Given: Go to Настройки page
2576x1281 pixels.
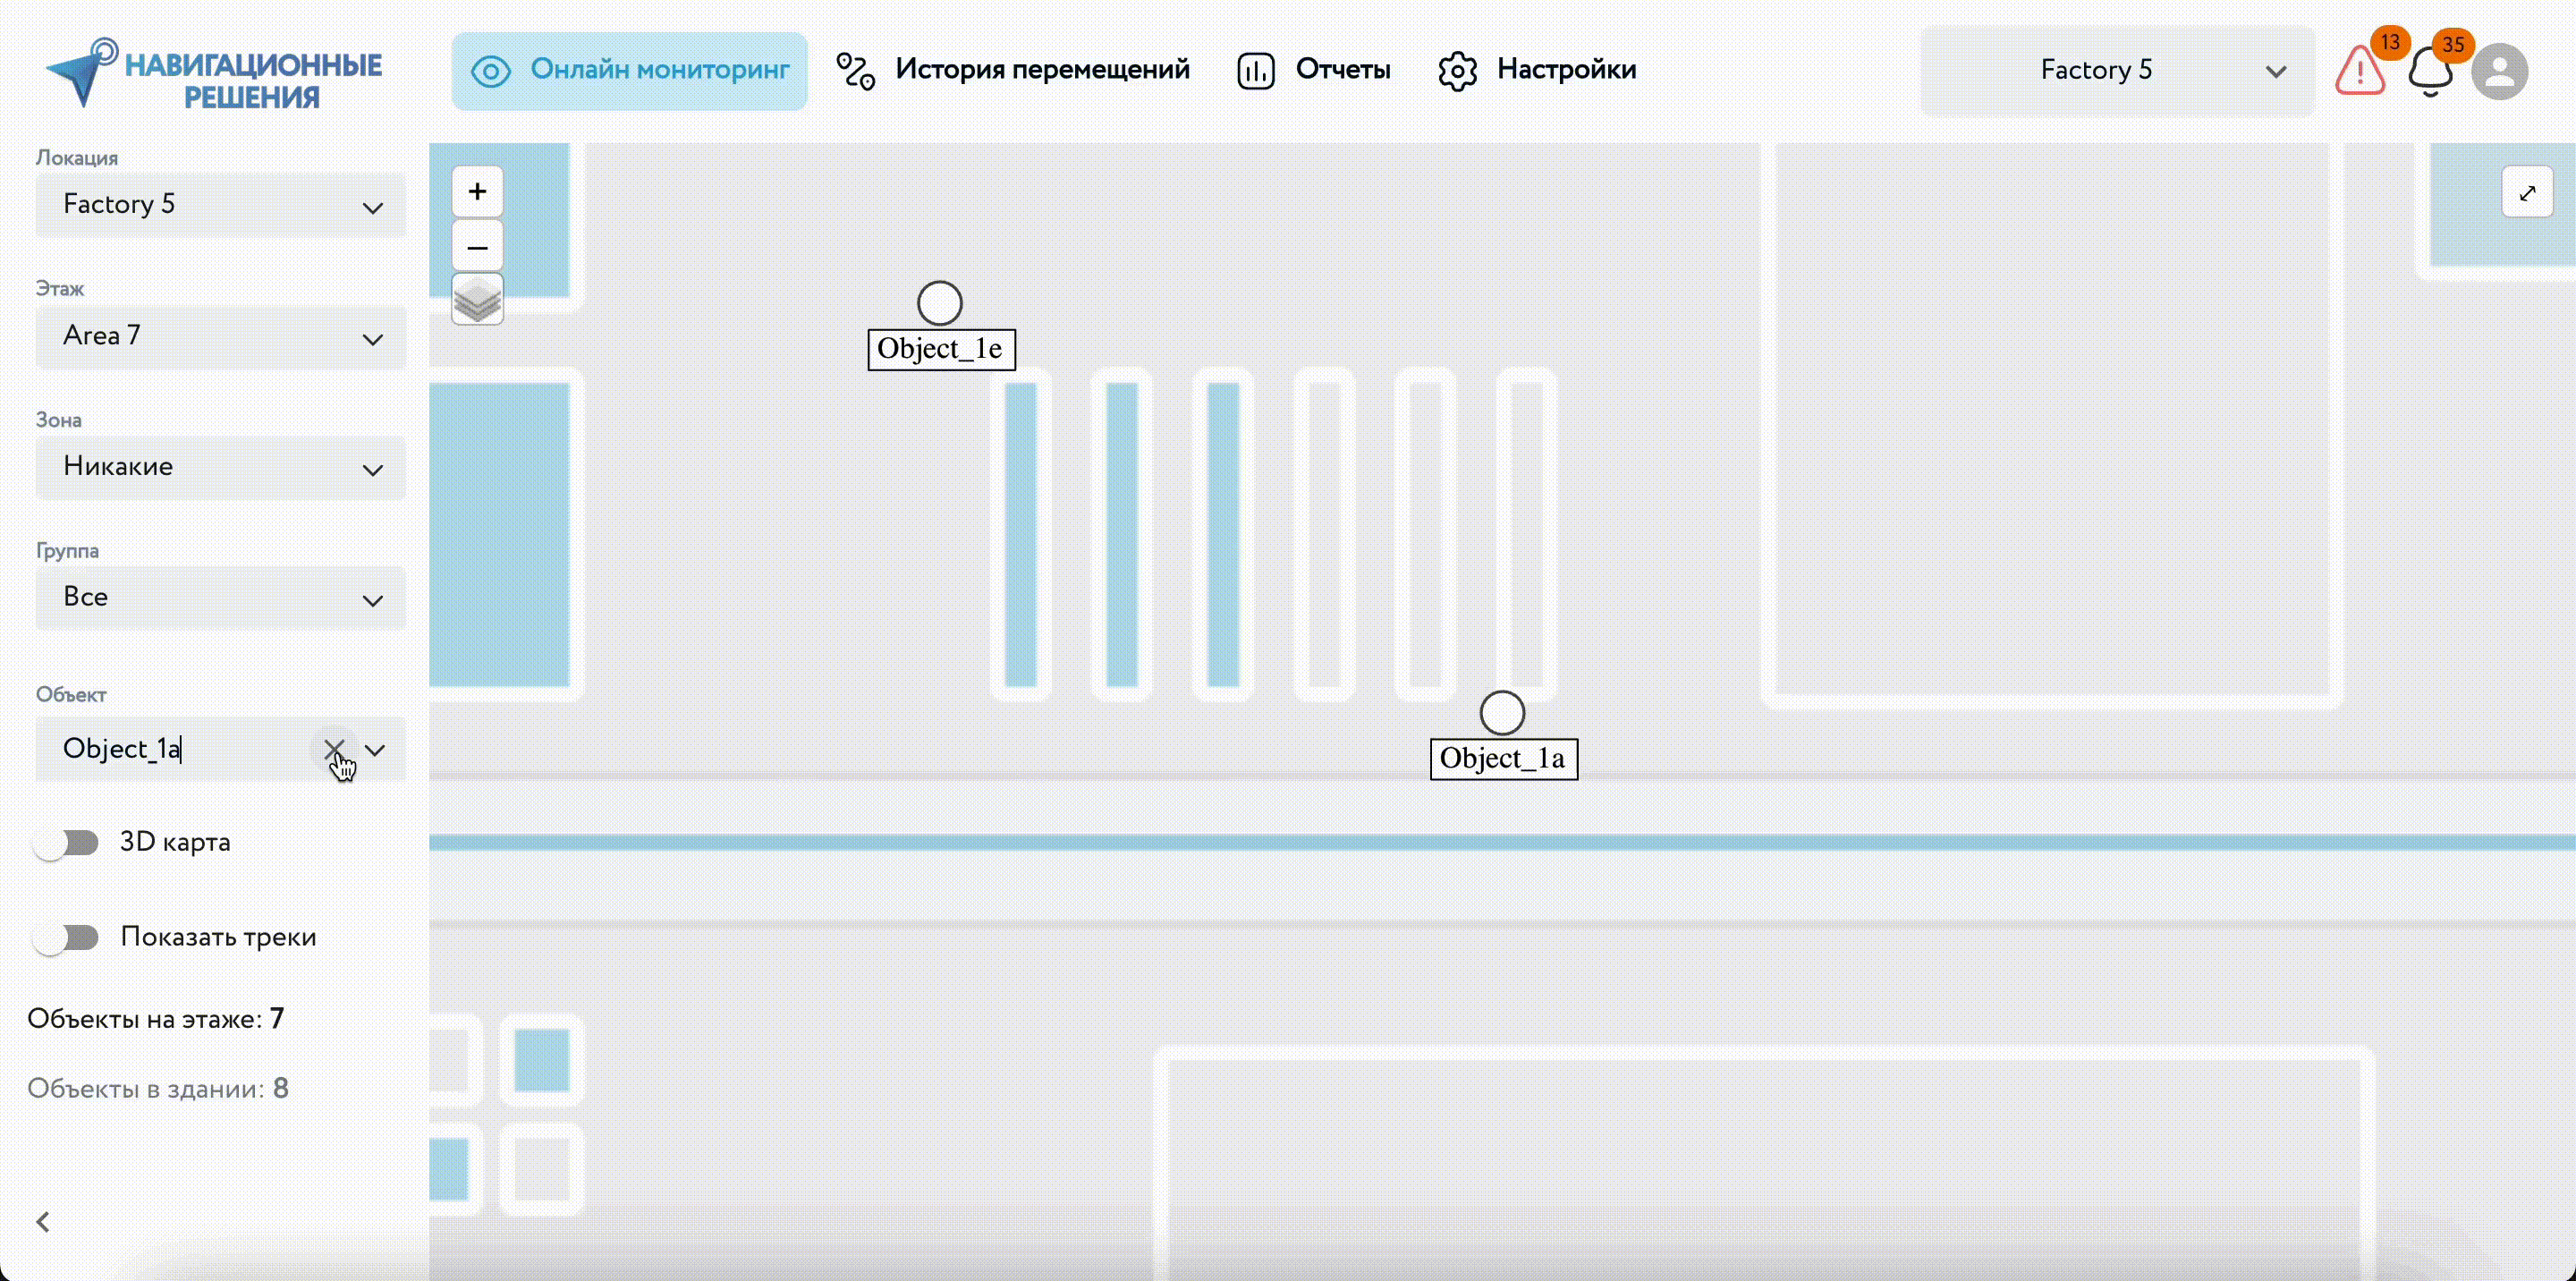Looking at the screenshot, I should pyautogui.click(x=1537, y=70).
